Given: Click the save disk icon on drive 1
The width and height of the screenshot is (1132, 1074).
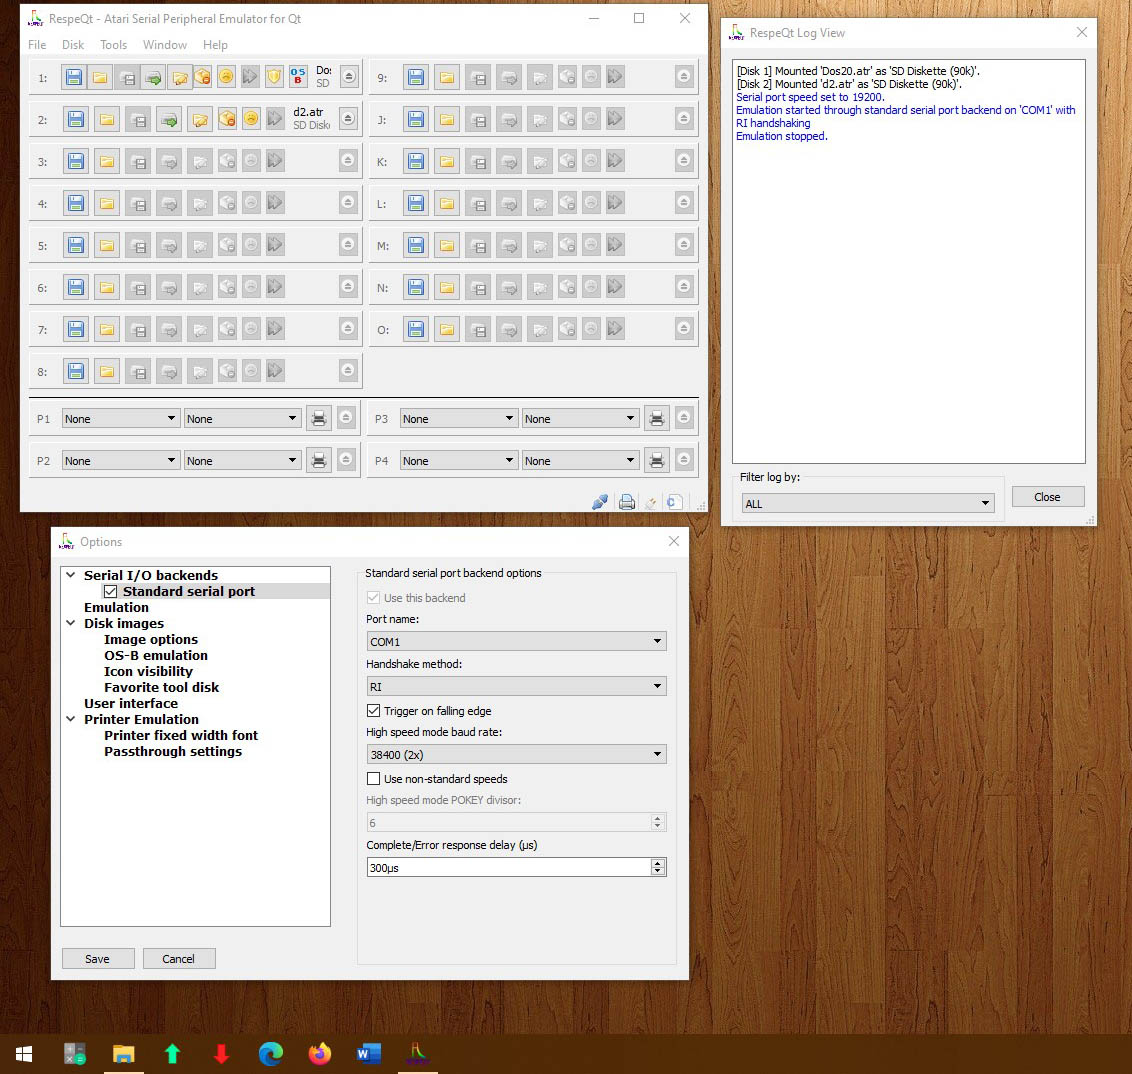Looking at the screenshot, I should pyautogui.click(x=127, y=77).
